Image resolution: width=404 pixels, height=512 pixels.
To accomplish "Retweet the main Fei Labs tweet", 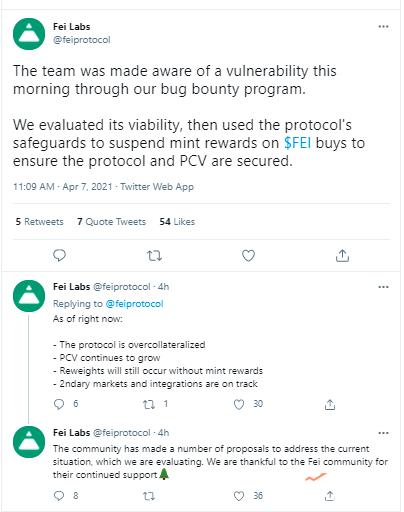I will click(154, 256).
